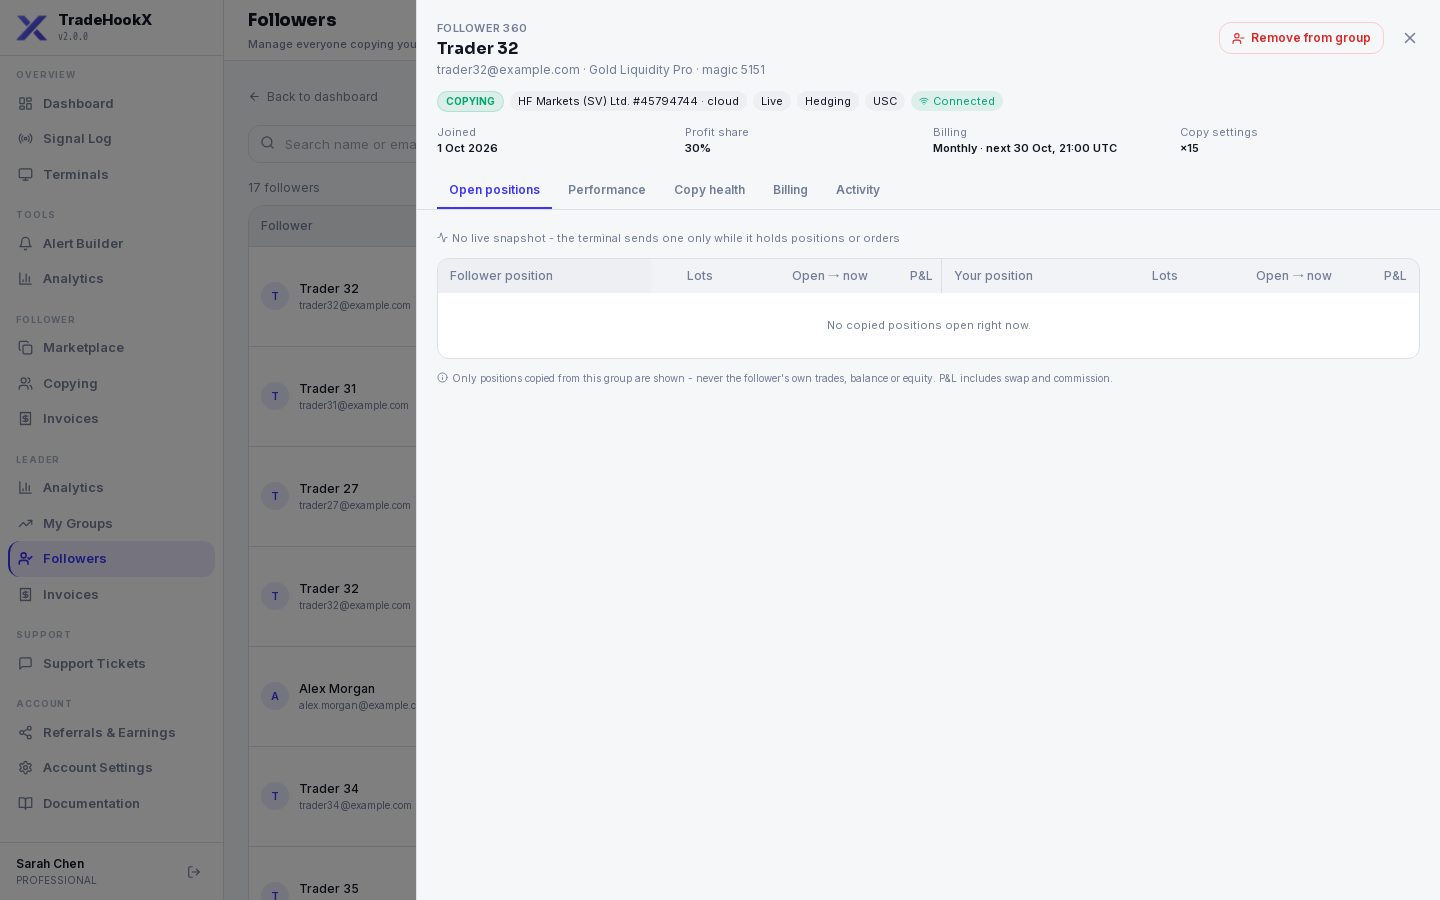Click Remove from group button
Viewport: 1440px width, 900px height.
click(1301, 38)
